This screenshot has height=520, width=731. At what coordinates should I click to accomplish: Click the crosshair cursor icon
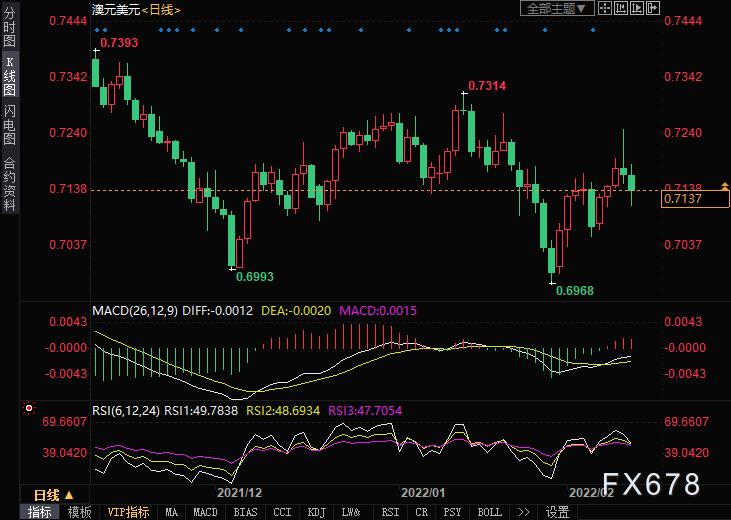[x=605, y=8]
